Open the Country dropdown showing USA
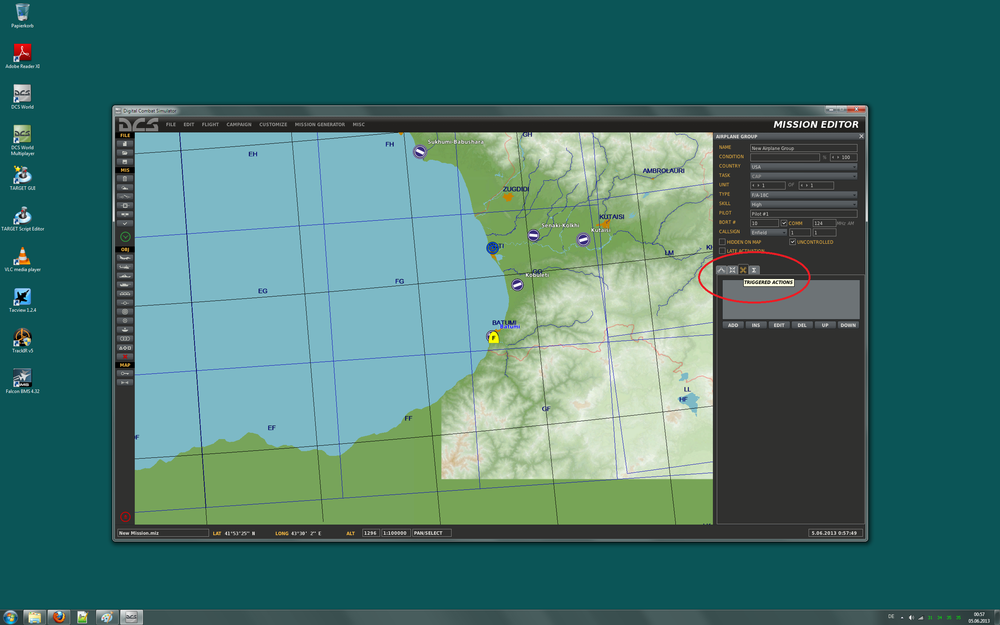Viewport: 1000px width, 625px height. pos(803,167)
